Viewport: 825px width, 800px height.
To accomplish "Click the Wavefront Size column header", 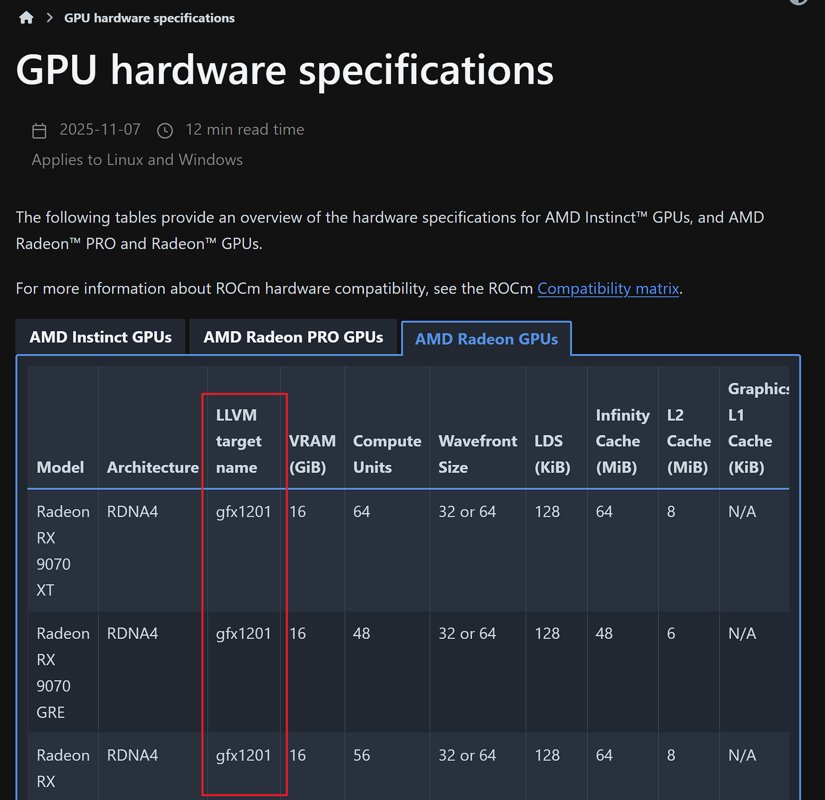I will pos(478,453).
